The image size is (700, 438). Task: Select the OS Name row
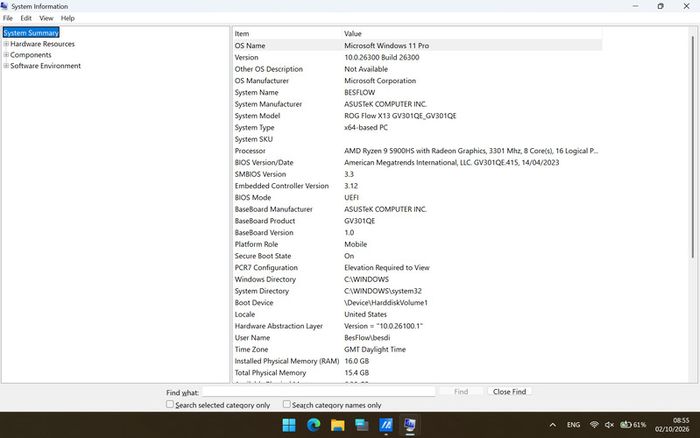click(417, 46)
